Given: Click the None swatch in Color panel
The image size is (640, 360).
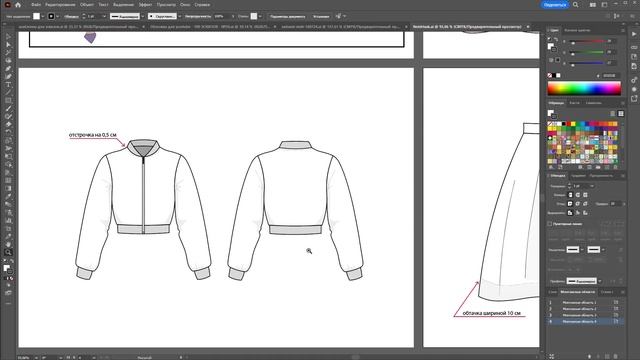Looking at the screenshot, I should pos(549,76).
